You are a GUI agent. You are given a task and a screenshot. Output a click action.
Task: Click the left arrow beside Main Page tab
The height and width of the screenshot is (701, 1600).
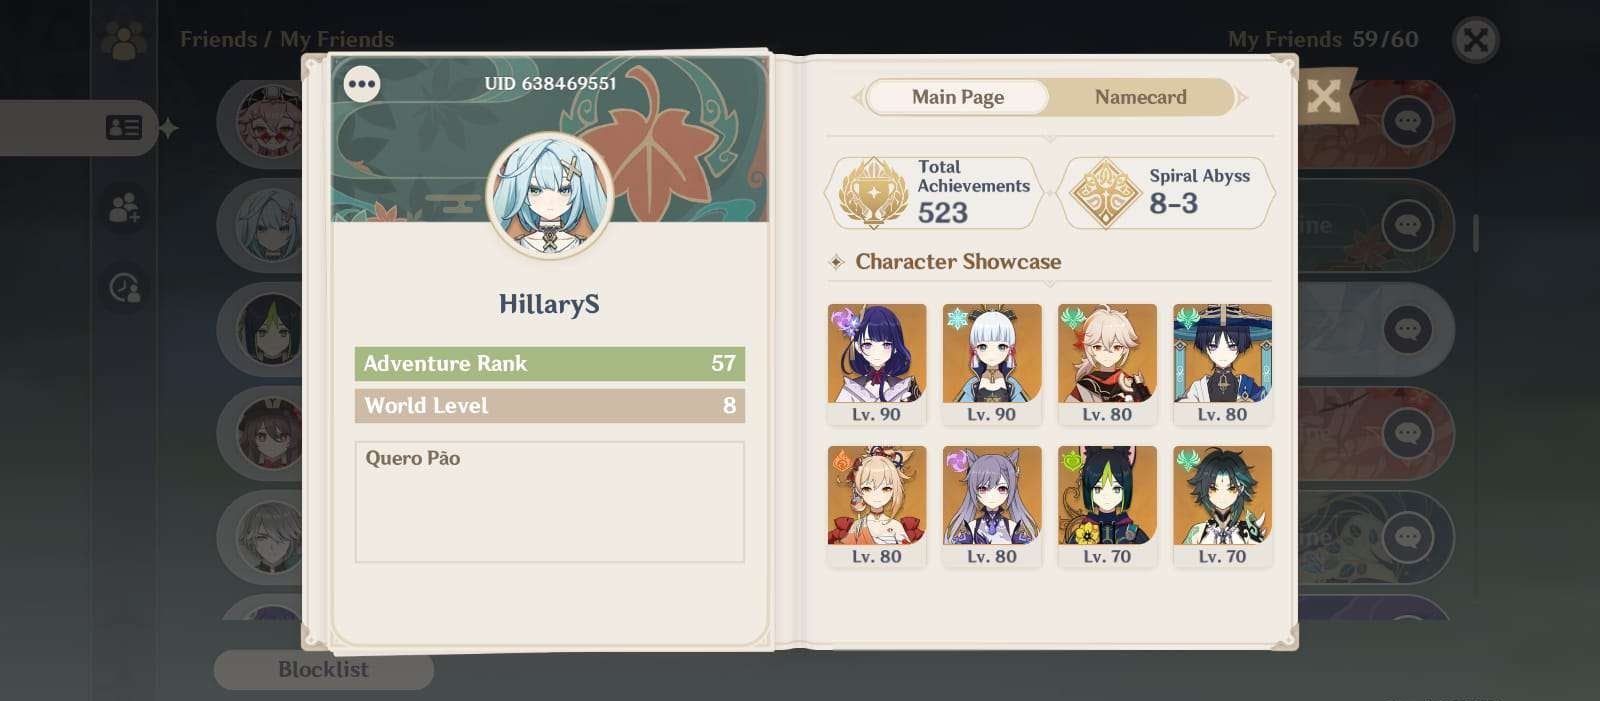[857, 98]
